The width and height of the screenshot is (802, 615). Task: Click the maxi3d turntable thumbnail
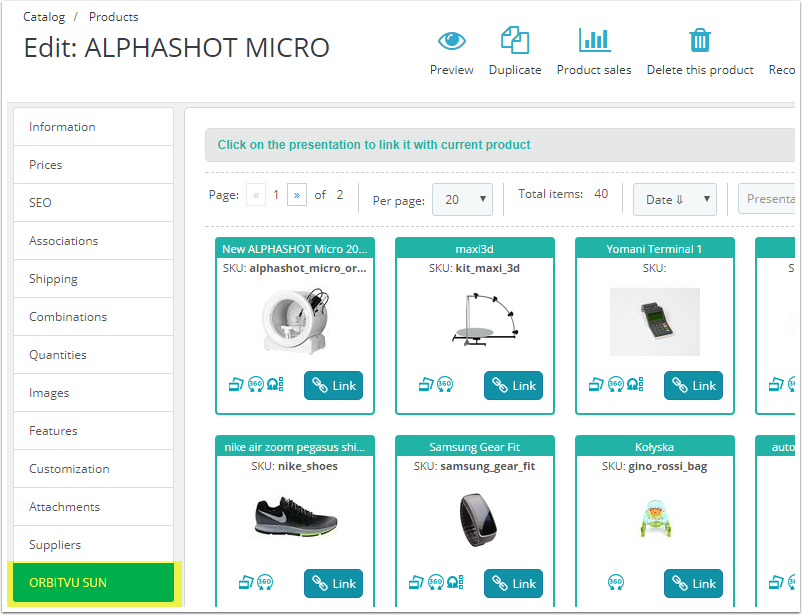(485, 320)
